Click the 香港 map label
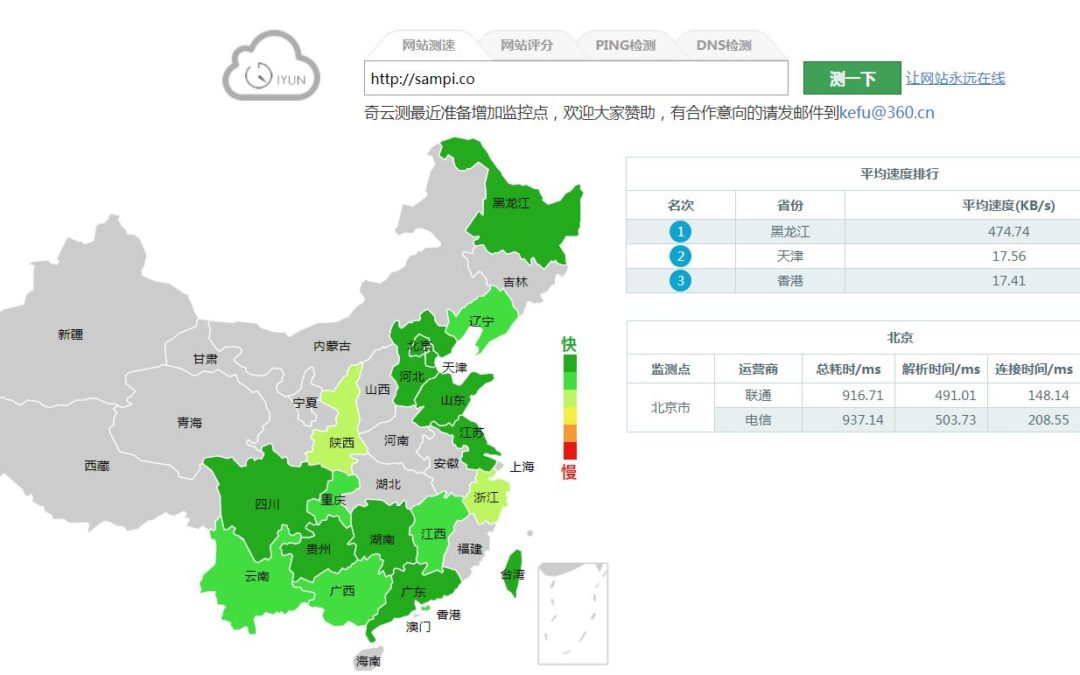The image size is (1080, 675). [448, 614]
